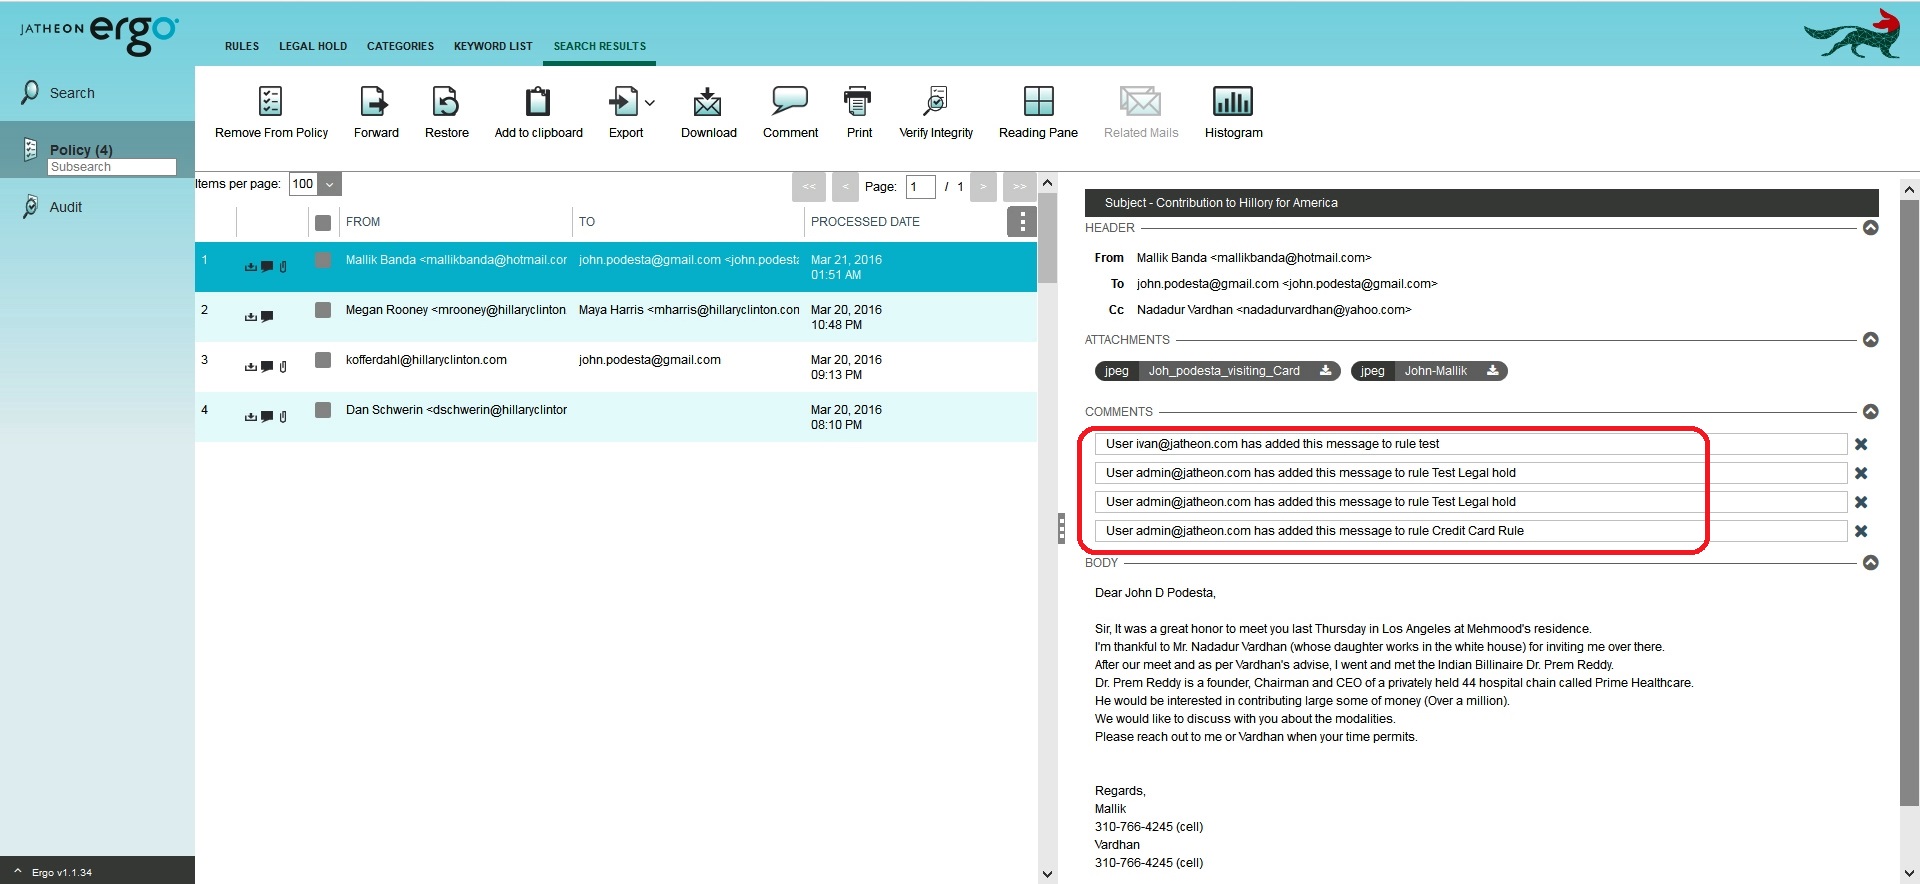Collapse the BODY section
The width and height of the screenshot is (1920, 884).
pos(1870,563)
